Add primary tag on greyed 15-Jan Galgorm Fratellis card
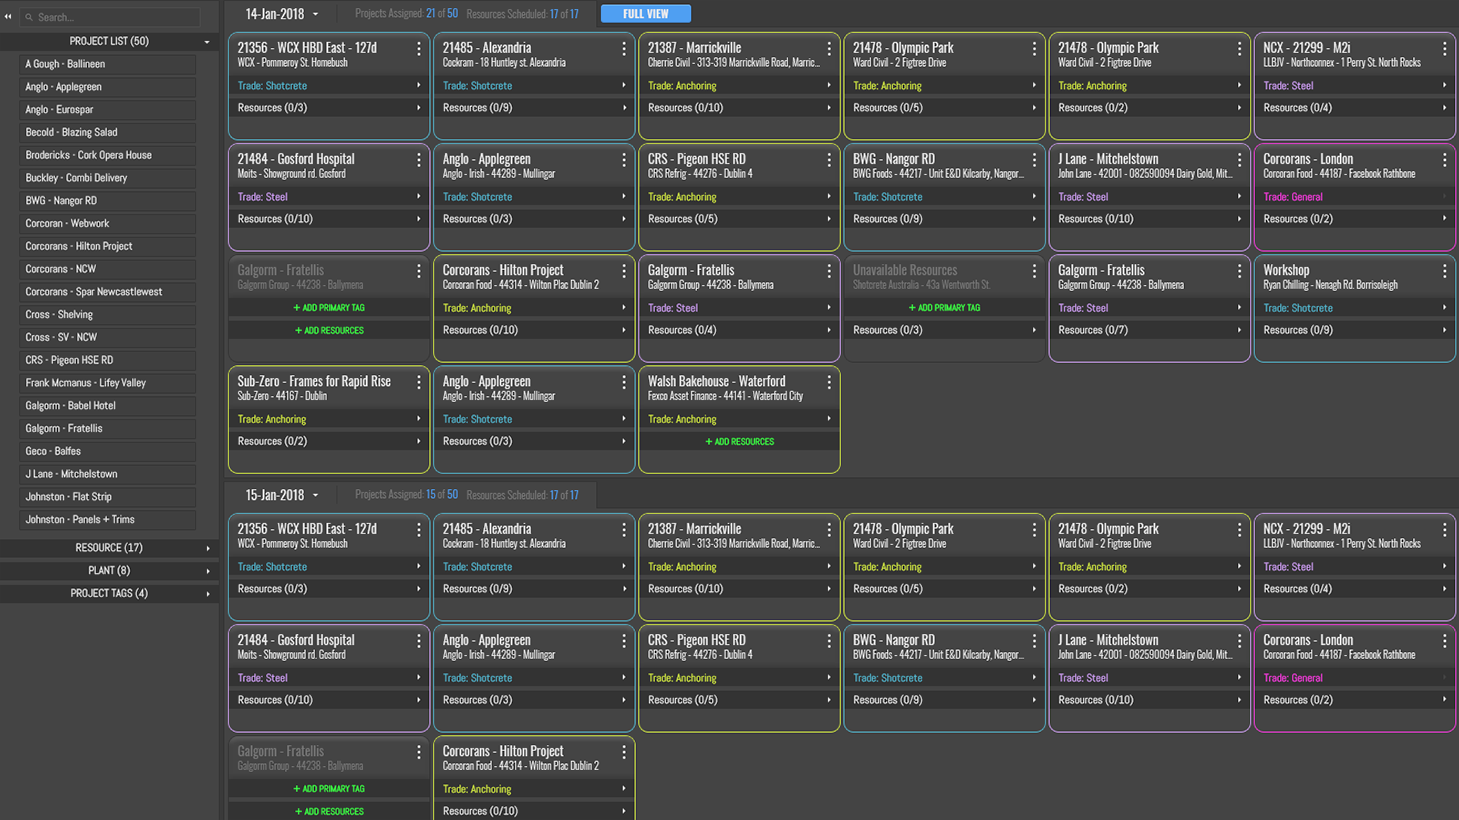This screenshot has width=1459, height=820. pos(329,789)
